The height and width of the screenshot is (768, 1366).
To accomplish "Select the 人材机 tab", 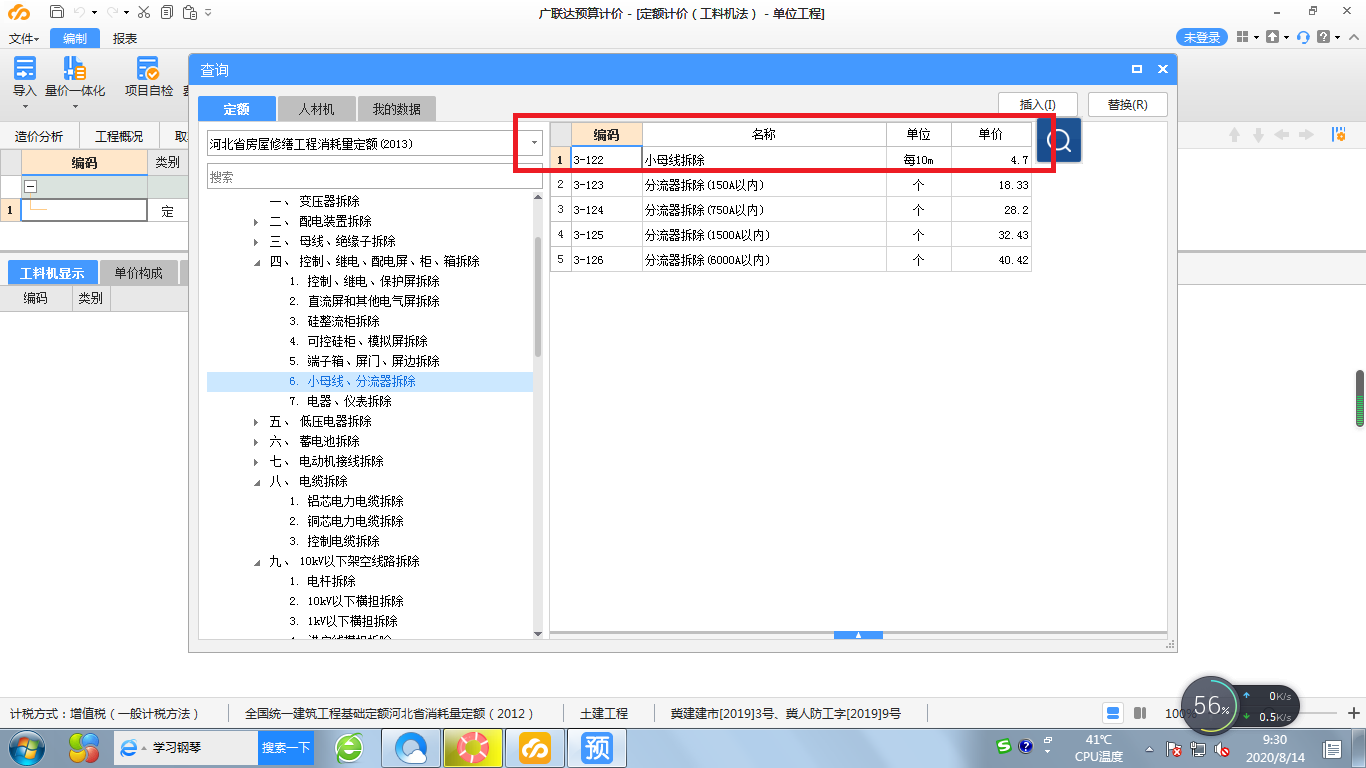I will pyautogui.click(x=316, y=109).
